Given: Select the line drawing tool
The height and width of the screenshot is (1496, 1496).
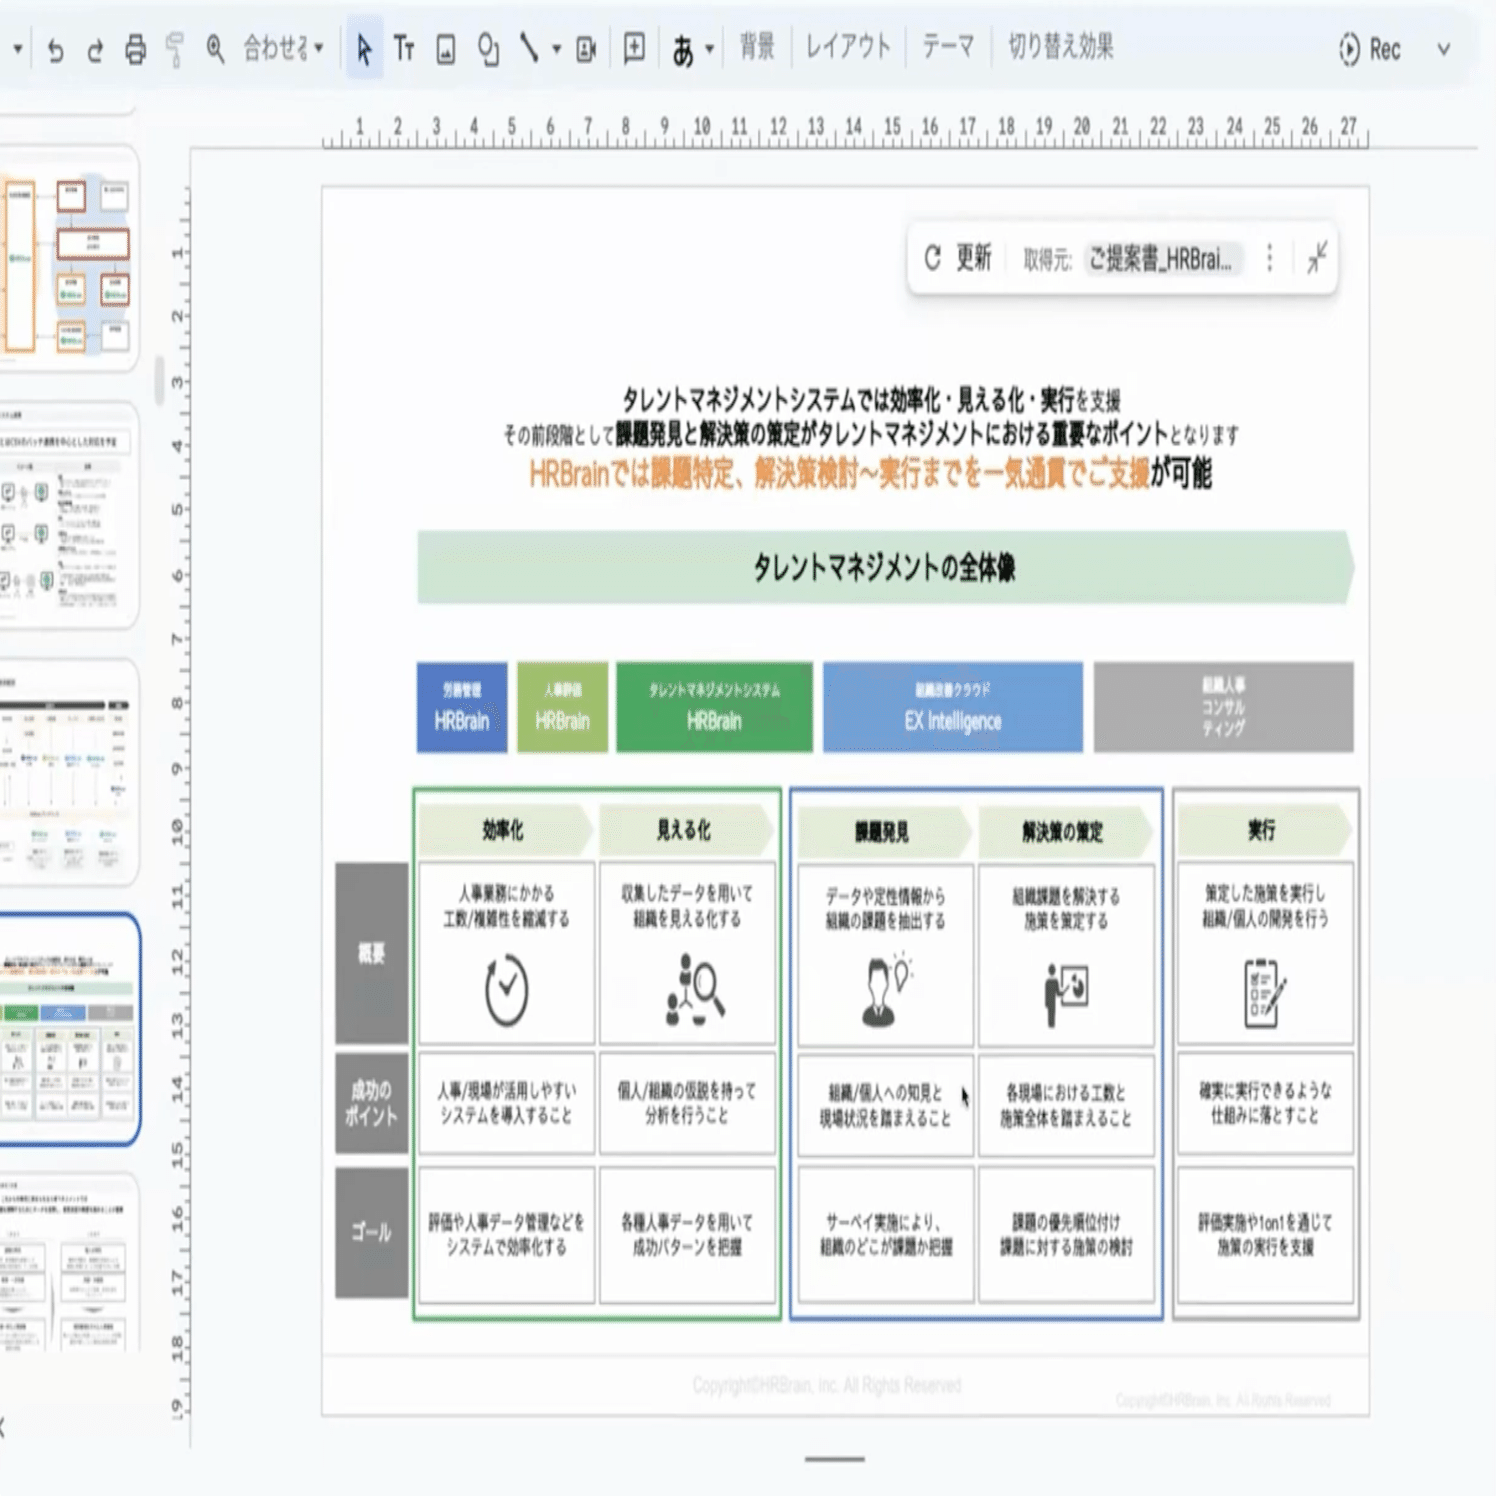Looking at the screenshot, I should 529,48.
